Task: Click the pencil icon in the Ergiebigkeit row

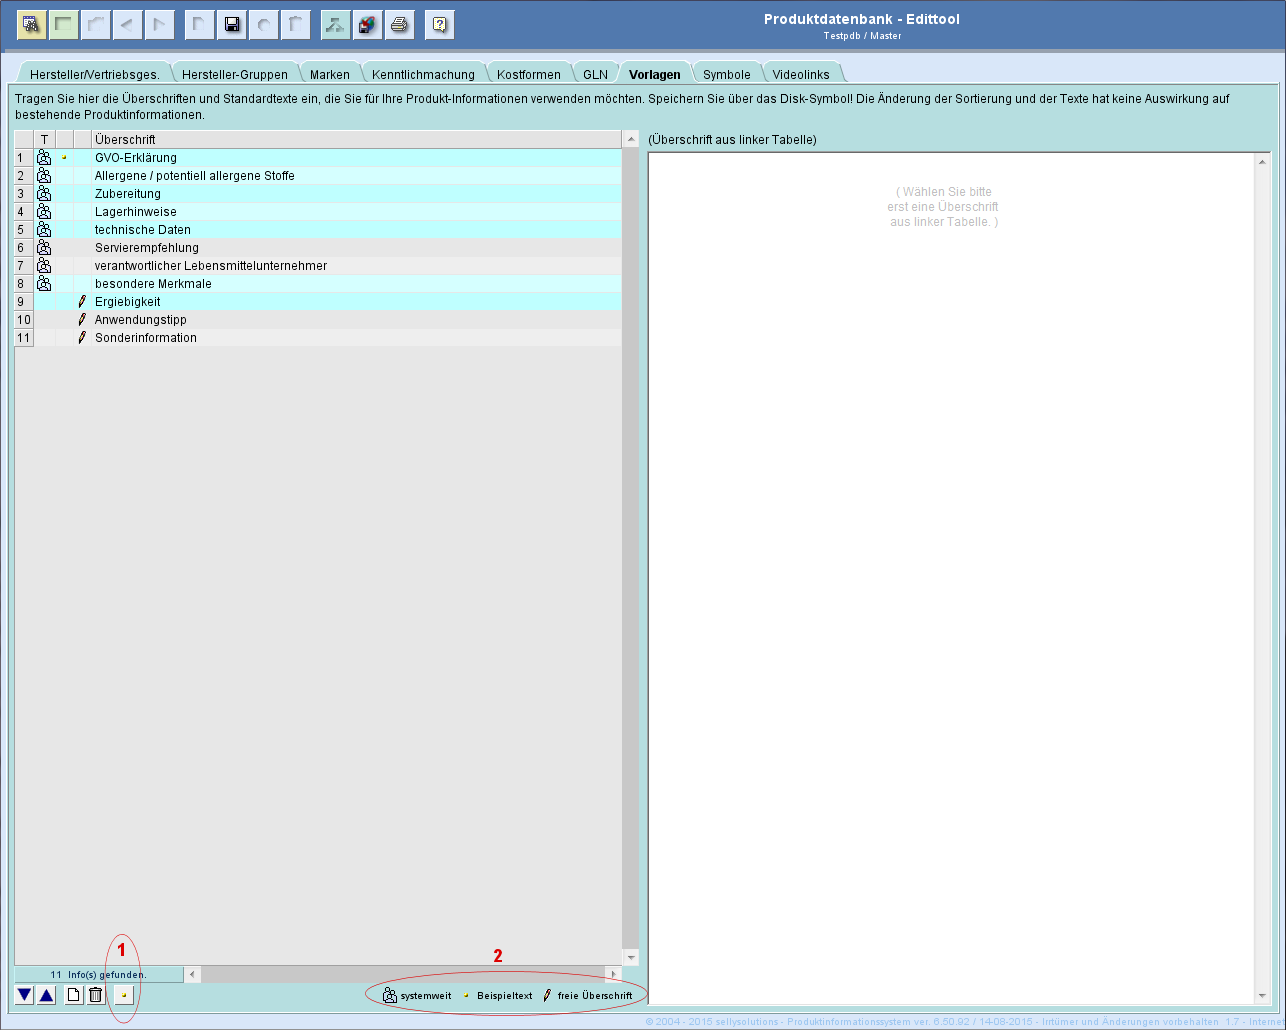Action: point(82,302)
